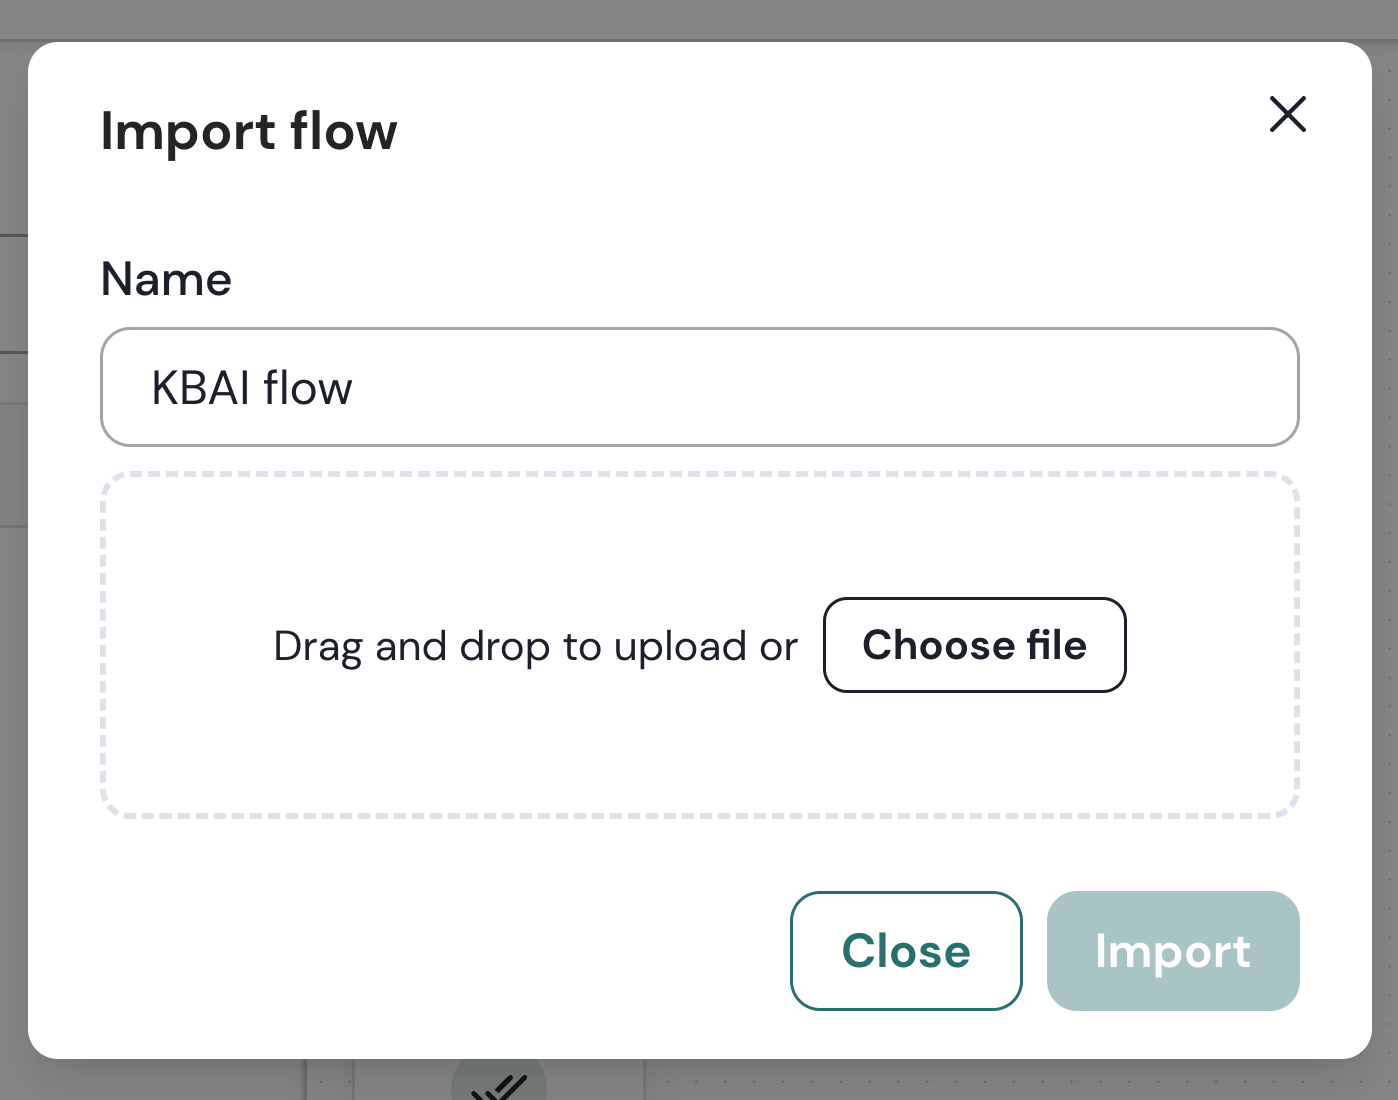This screenshot has width=1398, height=1100.
Task: Confirm the flow import with the Import button
Action: point(1172,950)
